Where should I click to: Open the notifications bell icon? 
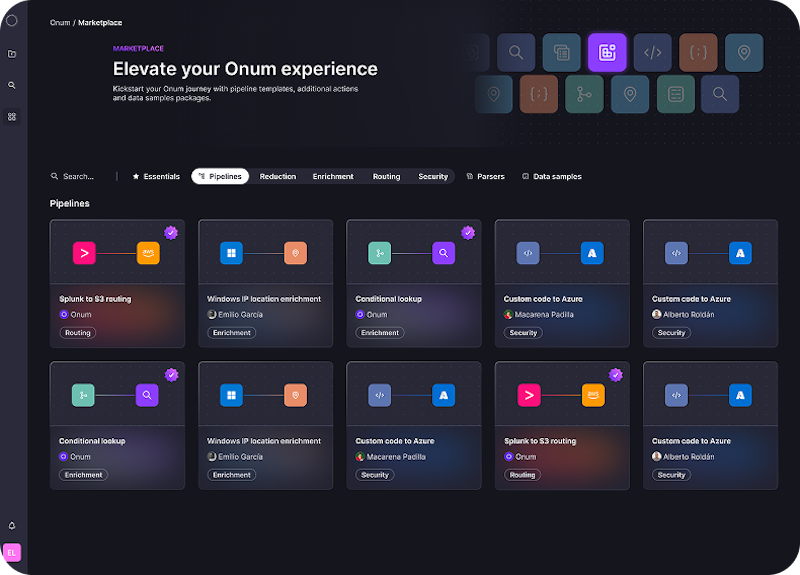(12, 526)
